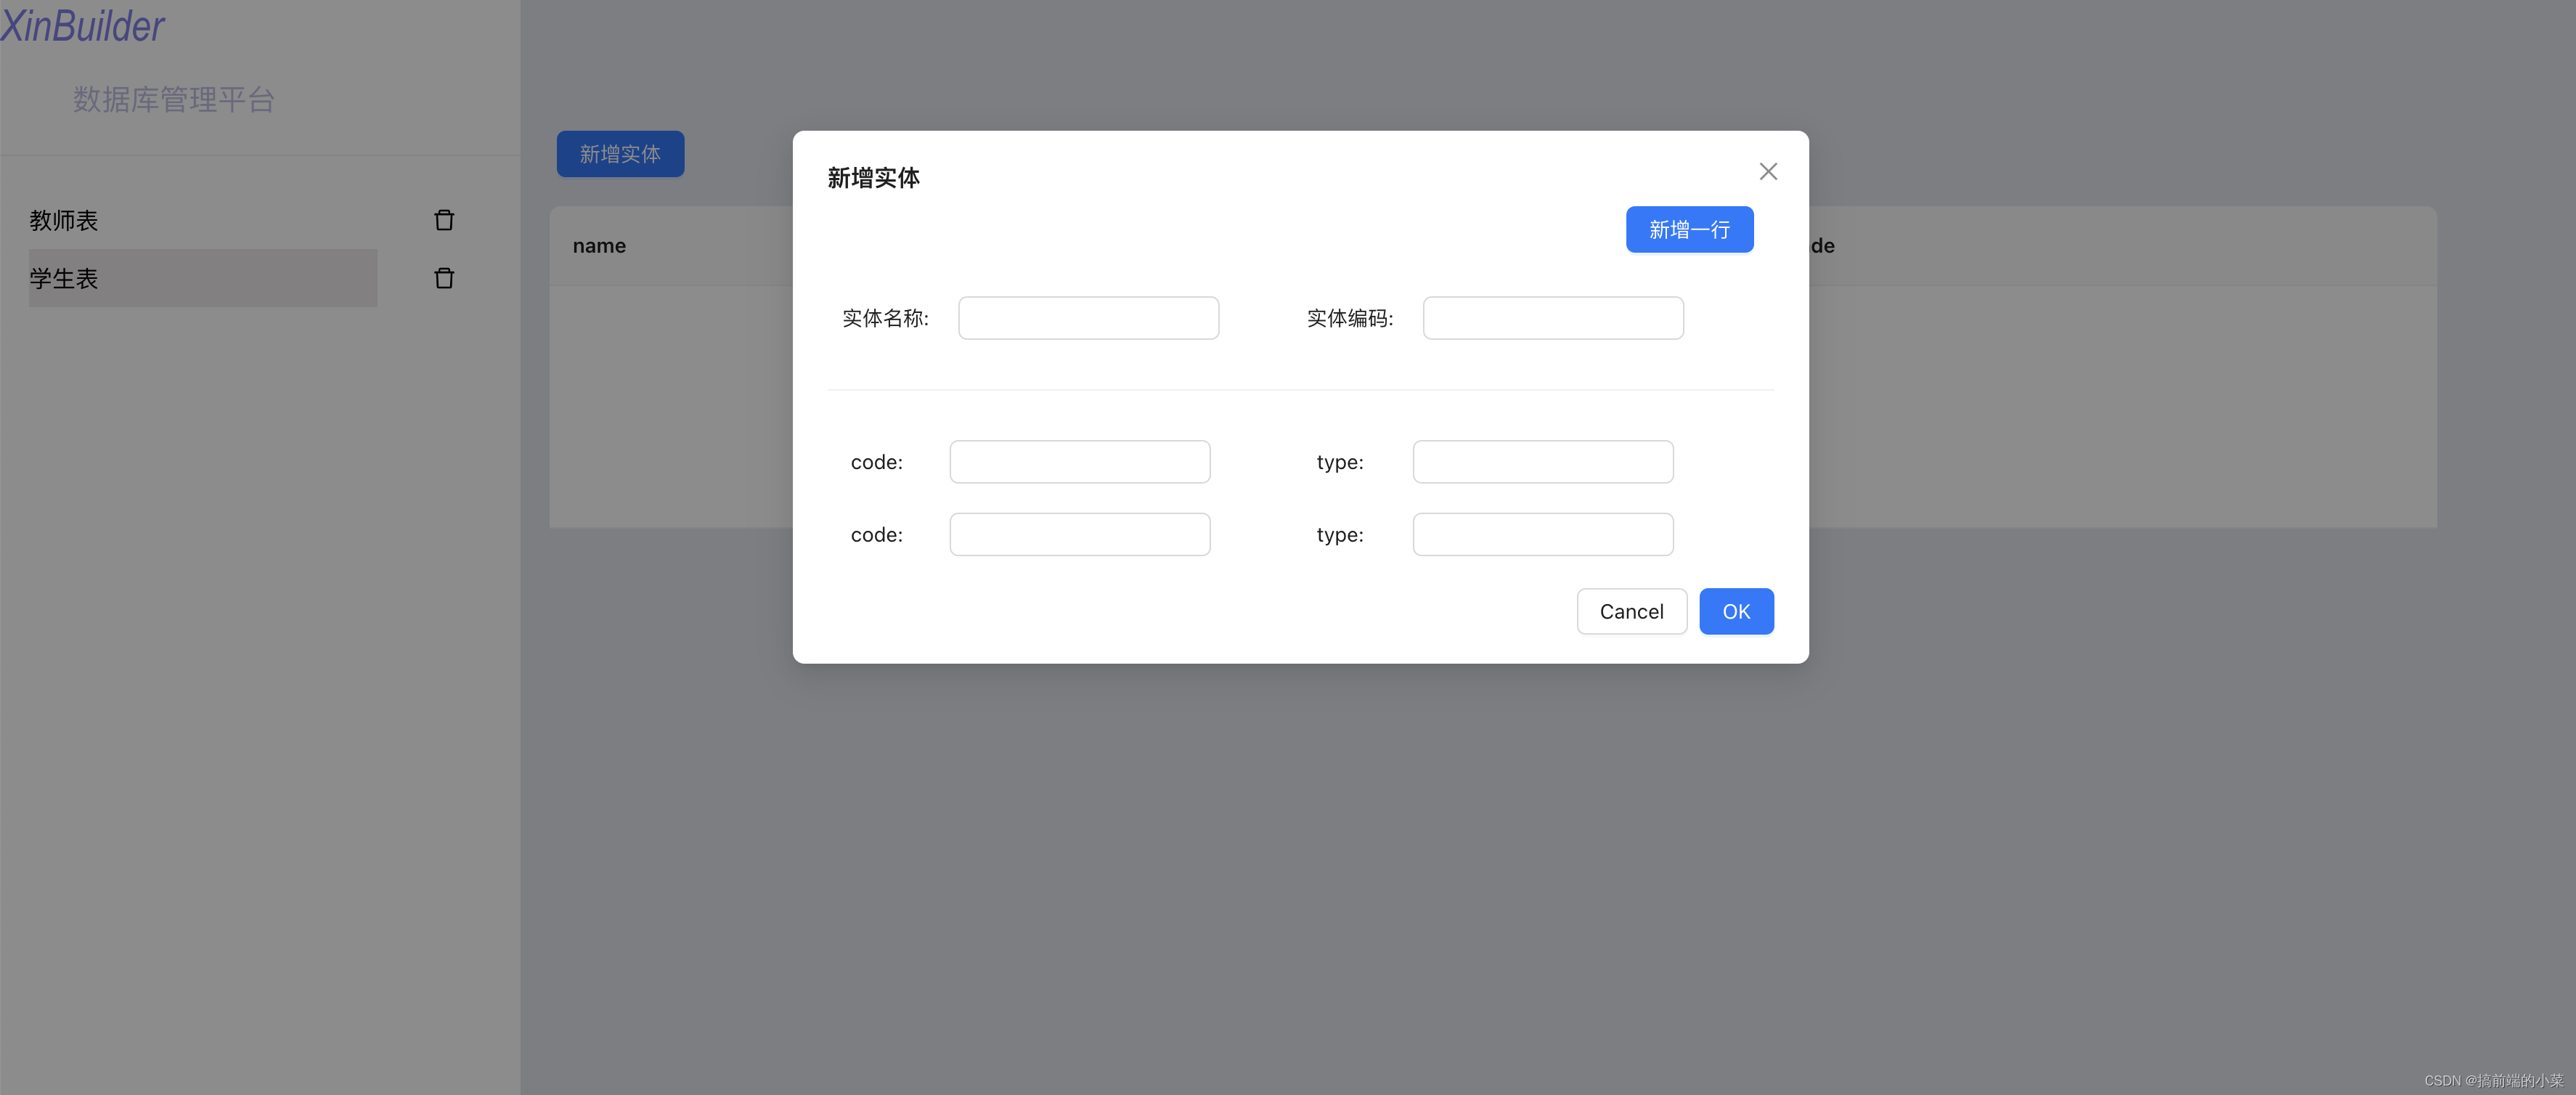Click the 新增实体 button
This screenshot has height=1095, width=2576.
619,153
